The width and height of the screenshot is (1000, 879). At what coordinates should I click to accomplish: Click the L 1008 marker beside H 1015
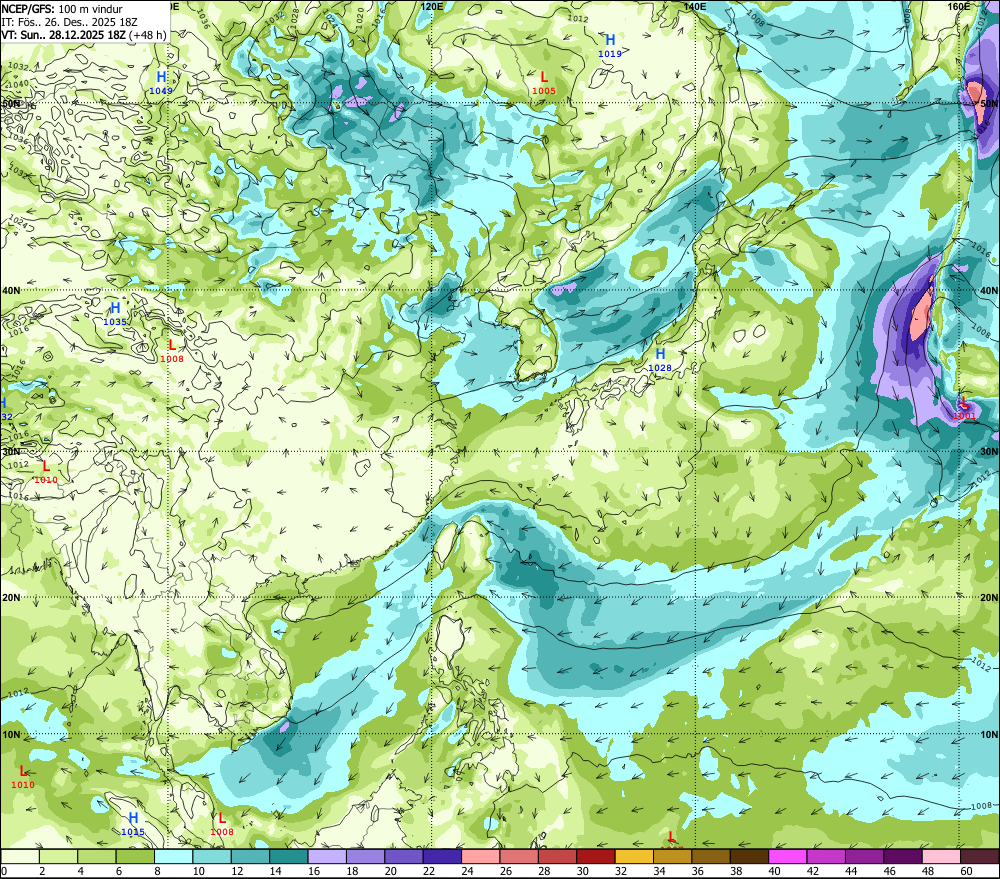[x=222, y=825]
